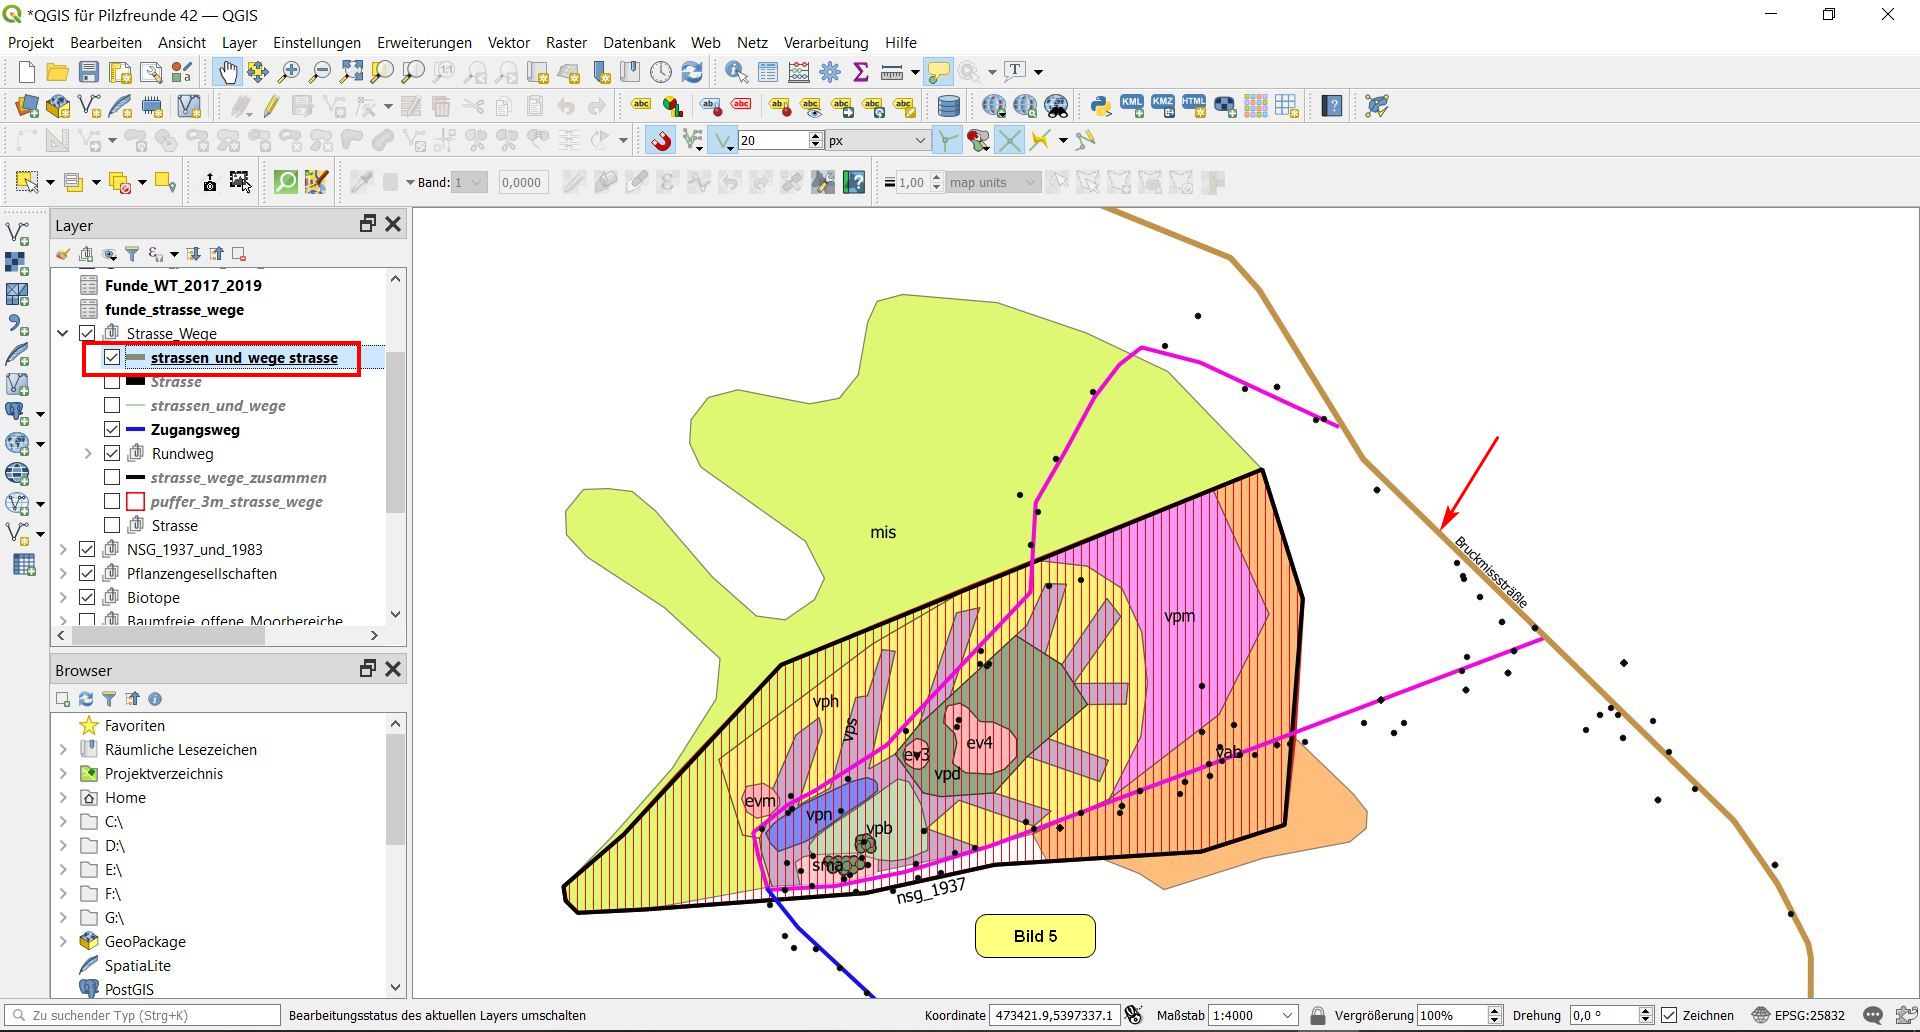
Task: Expand the Rundweg layer group
Action: point(88,454)
